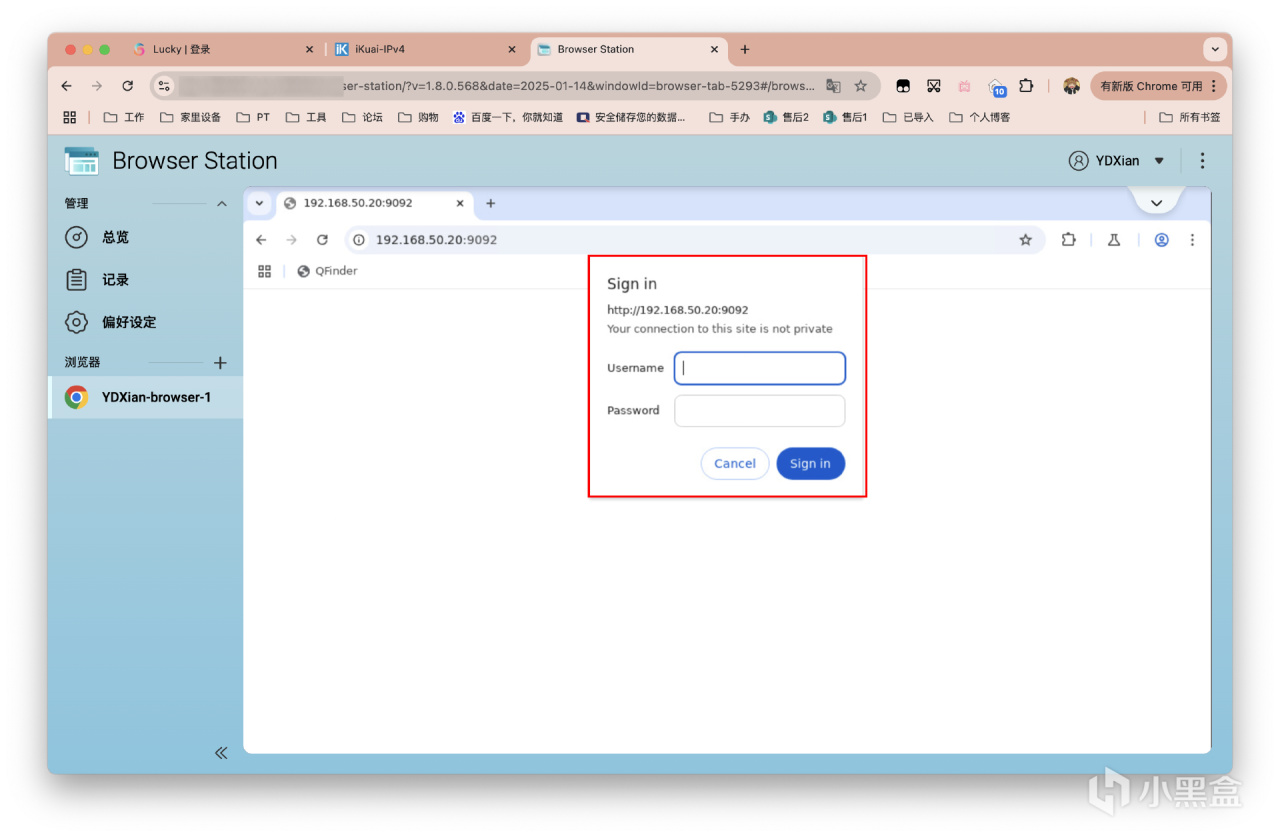Open the 家里设备 bookmarks folder
Viewport: 1280px width, 837px height.
pyautogui.click(x=190, y=117)
